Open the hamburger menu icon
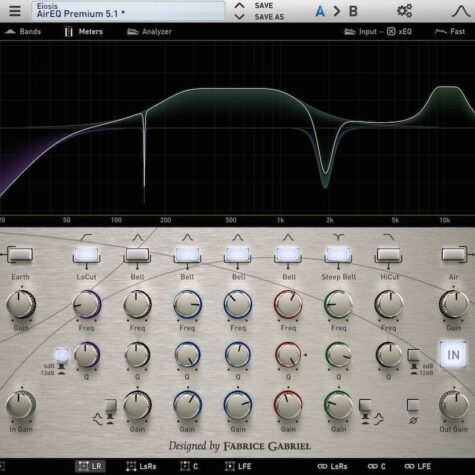Image resolution: width=475 pixels, height=475 pixels. [15, 10]
